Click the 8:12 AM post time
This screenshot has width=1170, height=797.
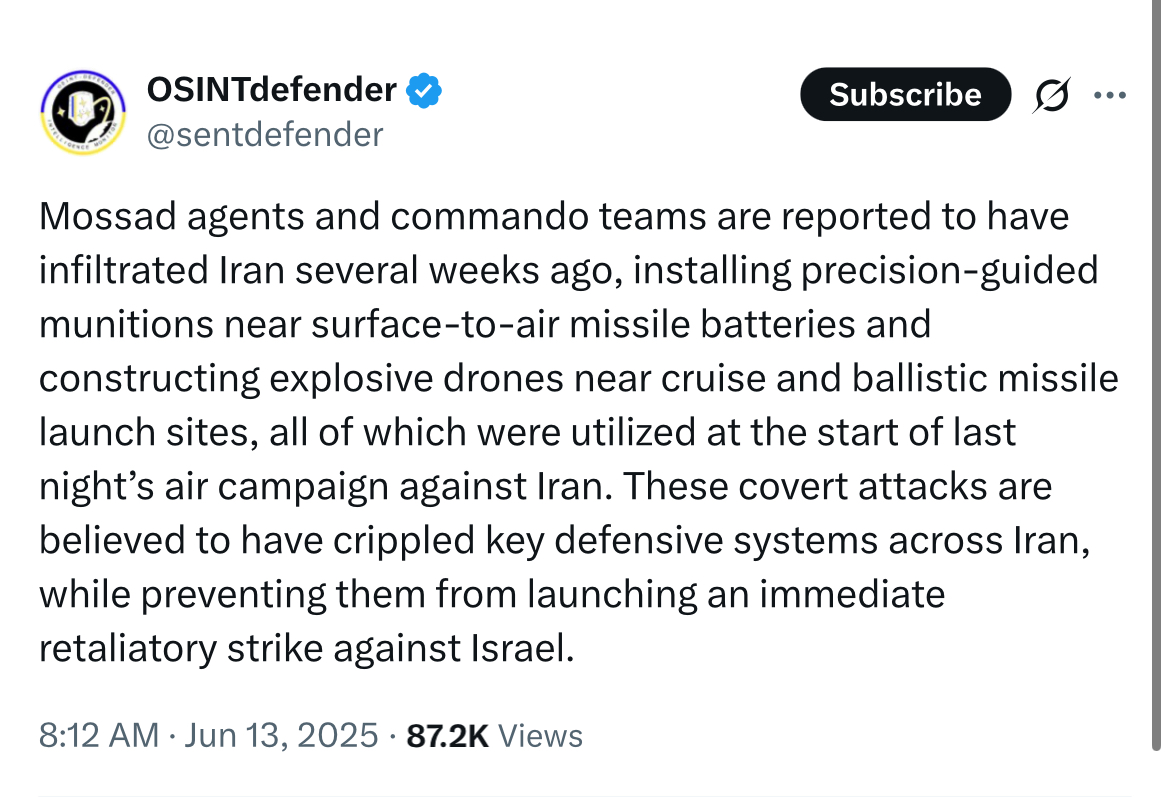99,735
